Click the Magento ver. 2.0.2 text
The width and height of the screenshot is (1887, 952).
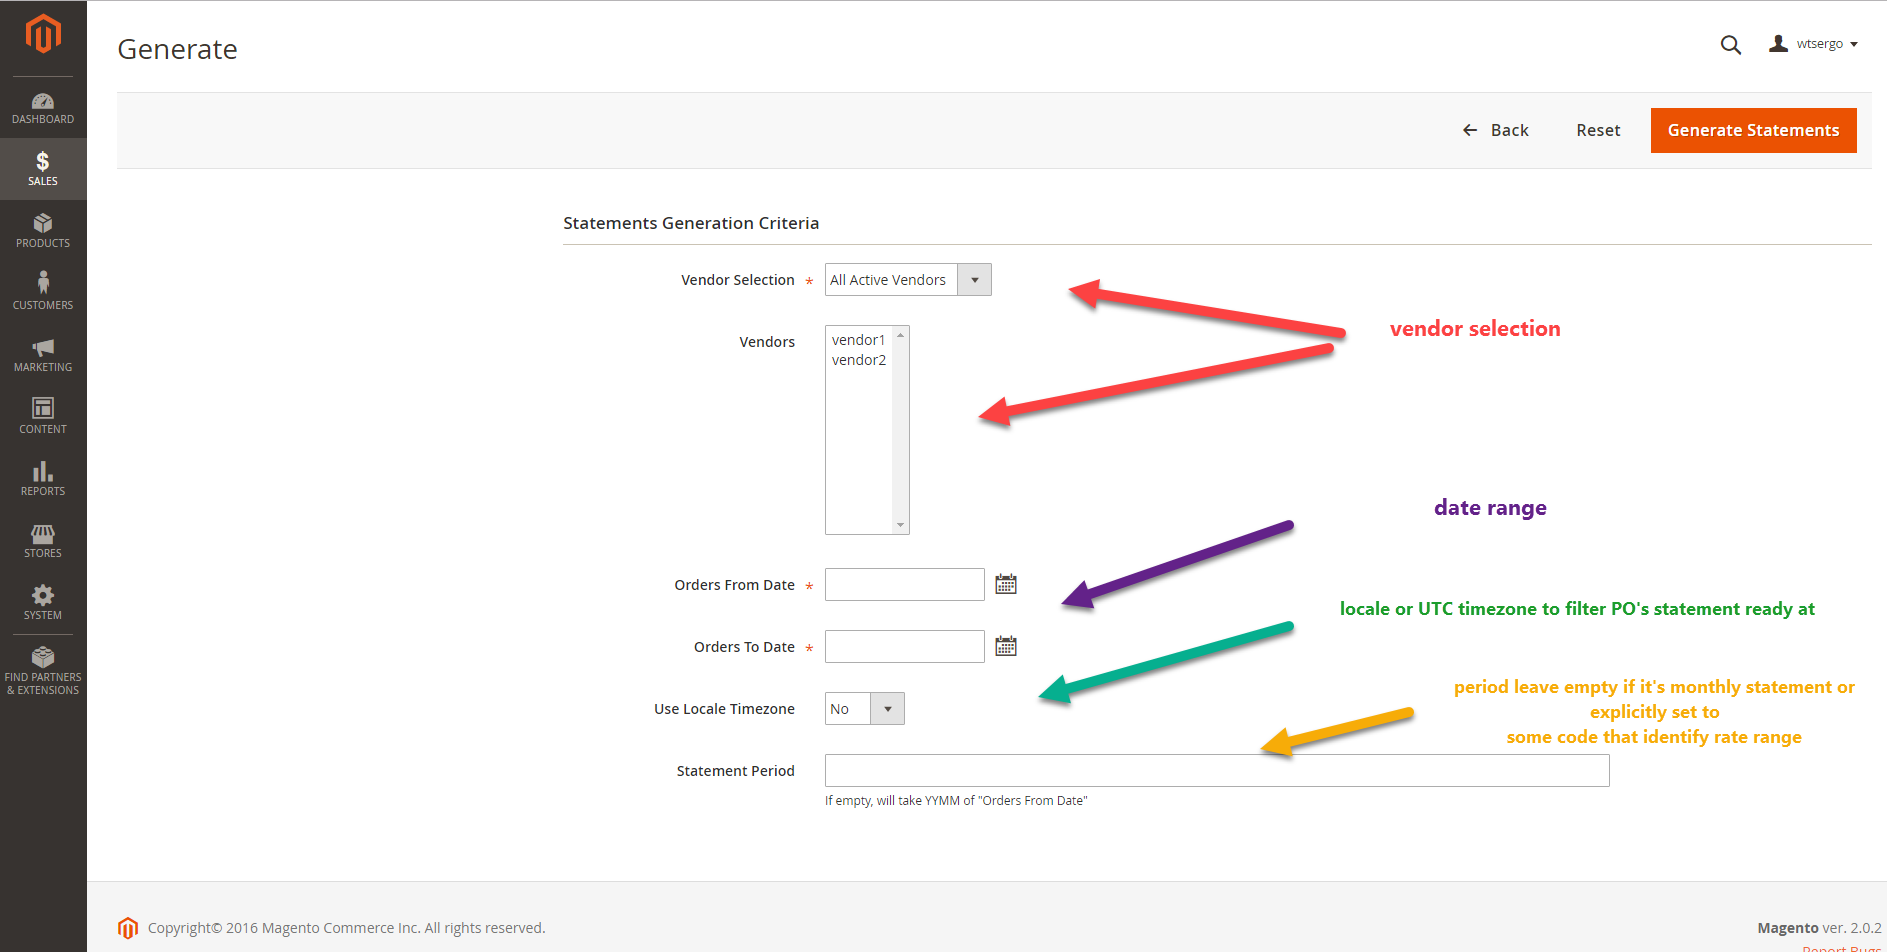(x=1819, y=928)
